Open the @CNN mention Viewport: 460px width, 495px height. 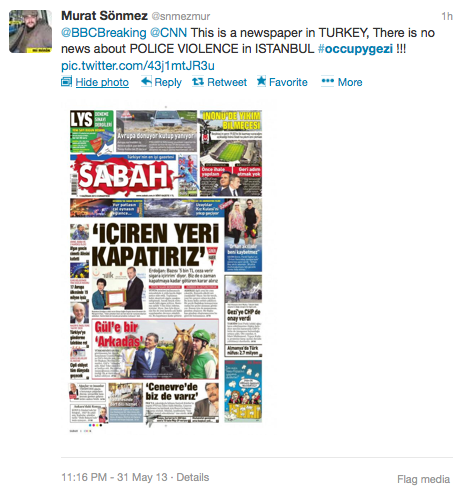pyautogui.click(x=168, y=33)
